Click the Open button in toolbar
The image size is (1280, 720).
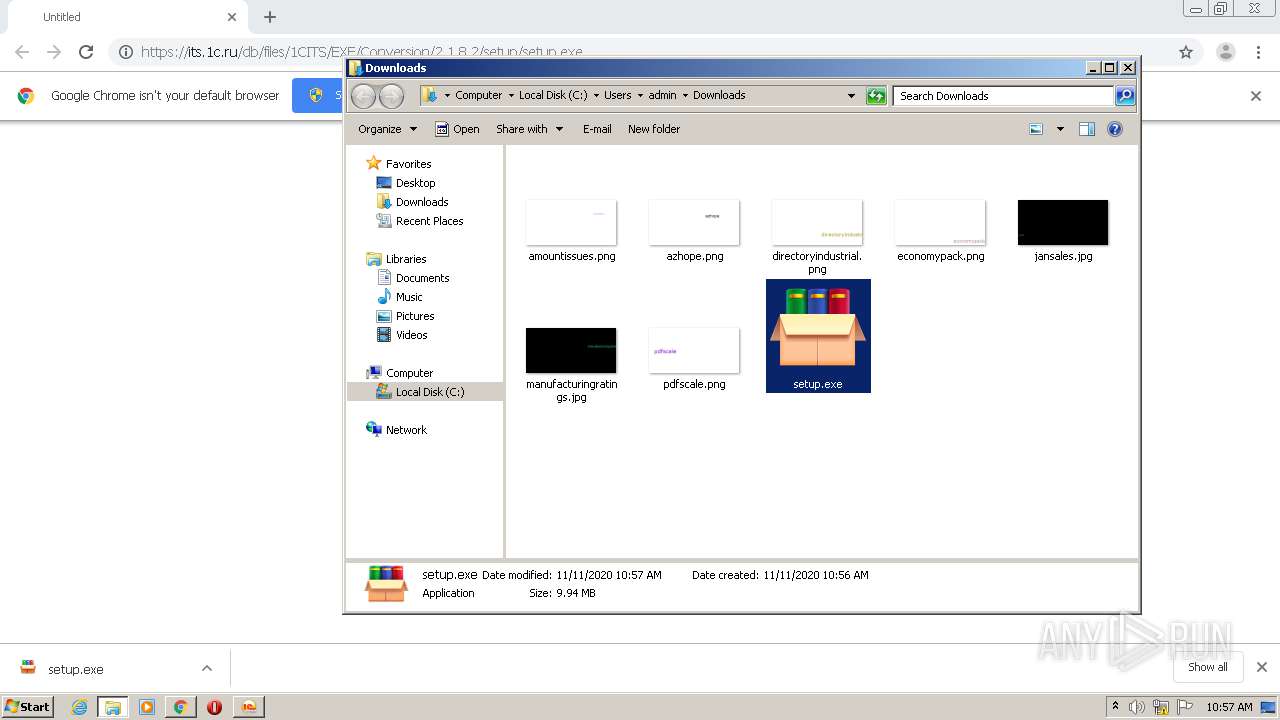tap(458, 129)
